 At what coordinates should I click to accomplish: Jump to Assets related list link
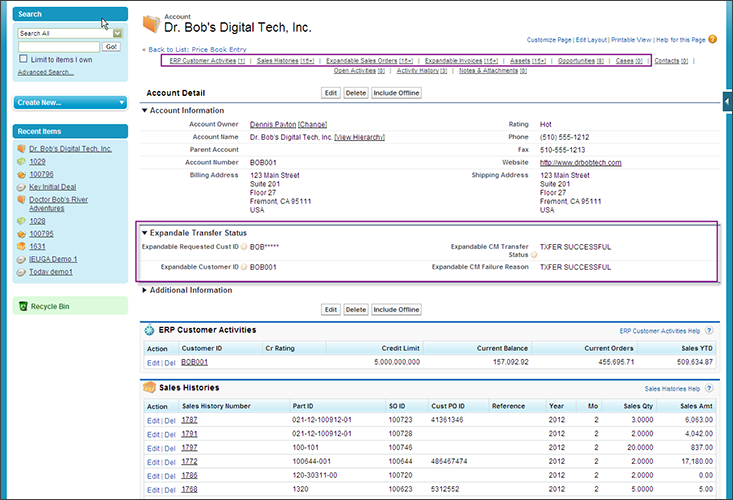(528, 61)
